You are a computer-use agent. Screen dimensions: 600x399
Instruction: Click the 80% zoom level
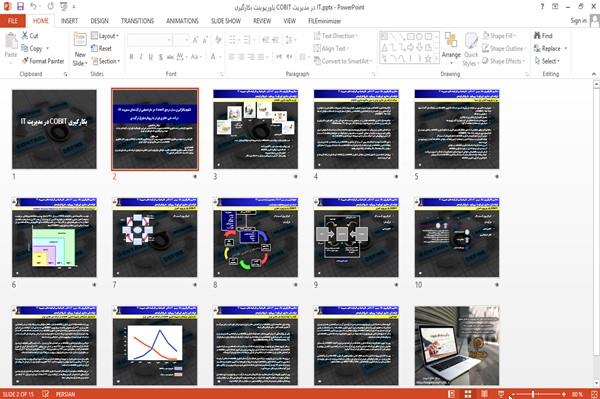(x=577, y=394)
